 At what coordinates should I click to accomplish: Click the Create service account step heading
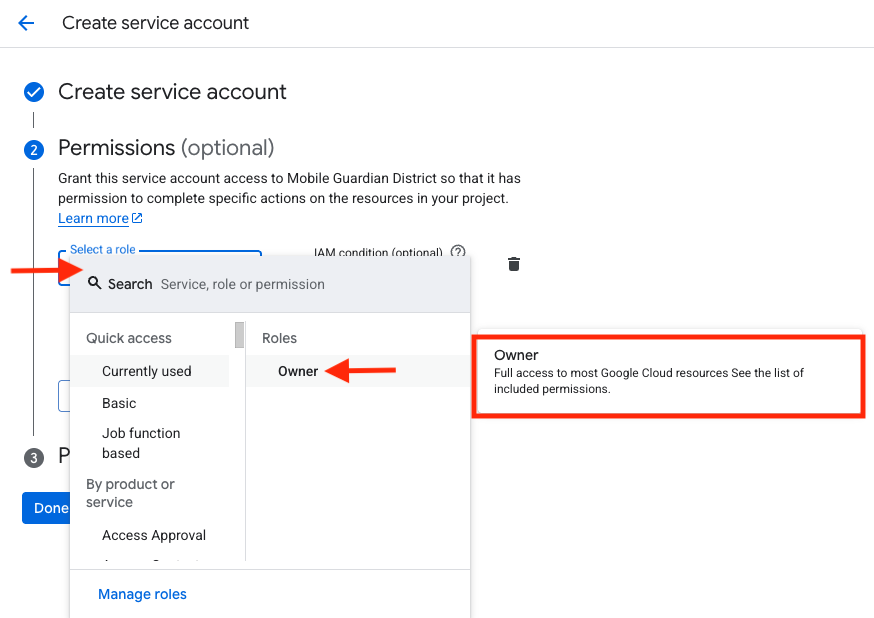click(x=172, y=92)
